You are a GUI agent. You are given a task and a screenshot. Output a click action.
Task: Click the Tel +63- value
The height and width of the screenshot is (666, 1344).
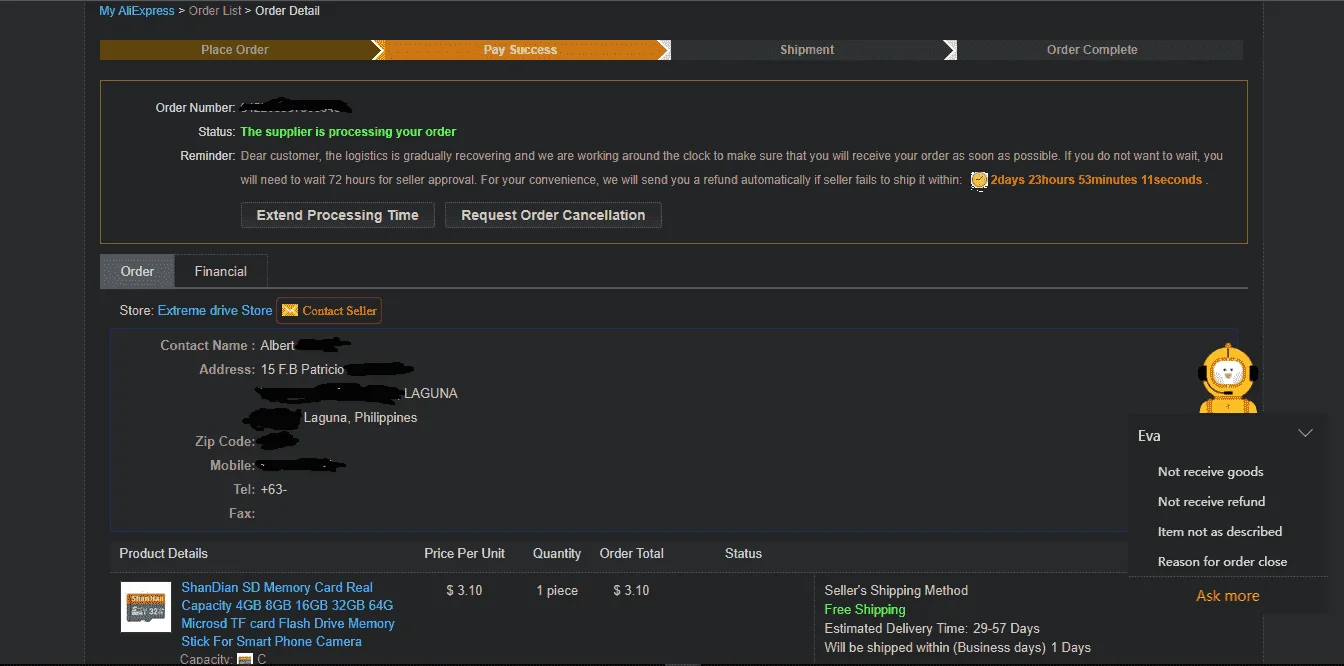(x=273, y=490)
